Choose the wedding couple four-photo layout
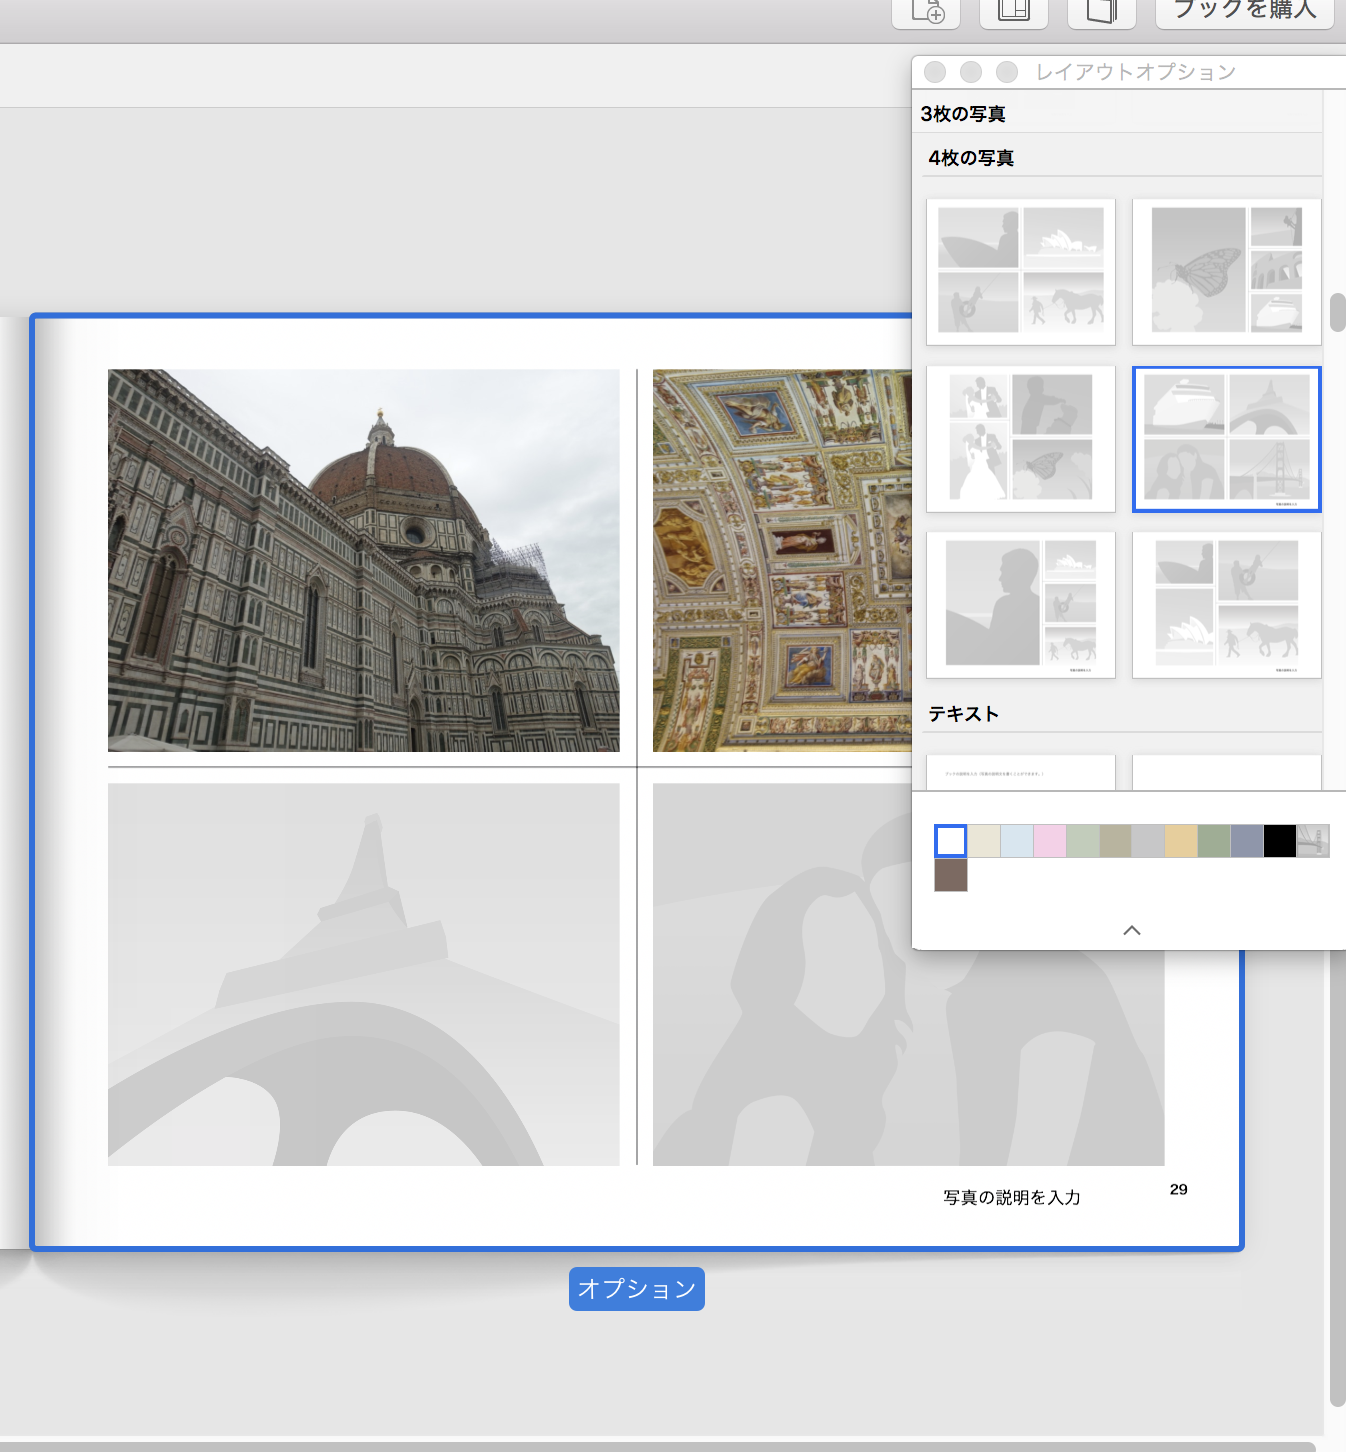This screenshot has height=1452, width=1346. click(x=1021, y=439)
